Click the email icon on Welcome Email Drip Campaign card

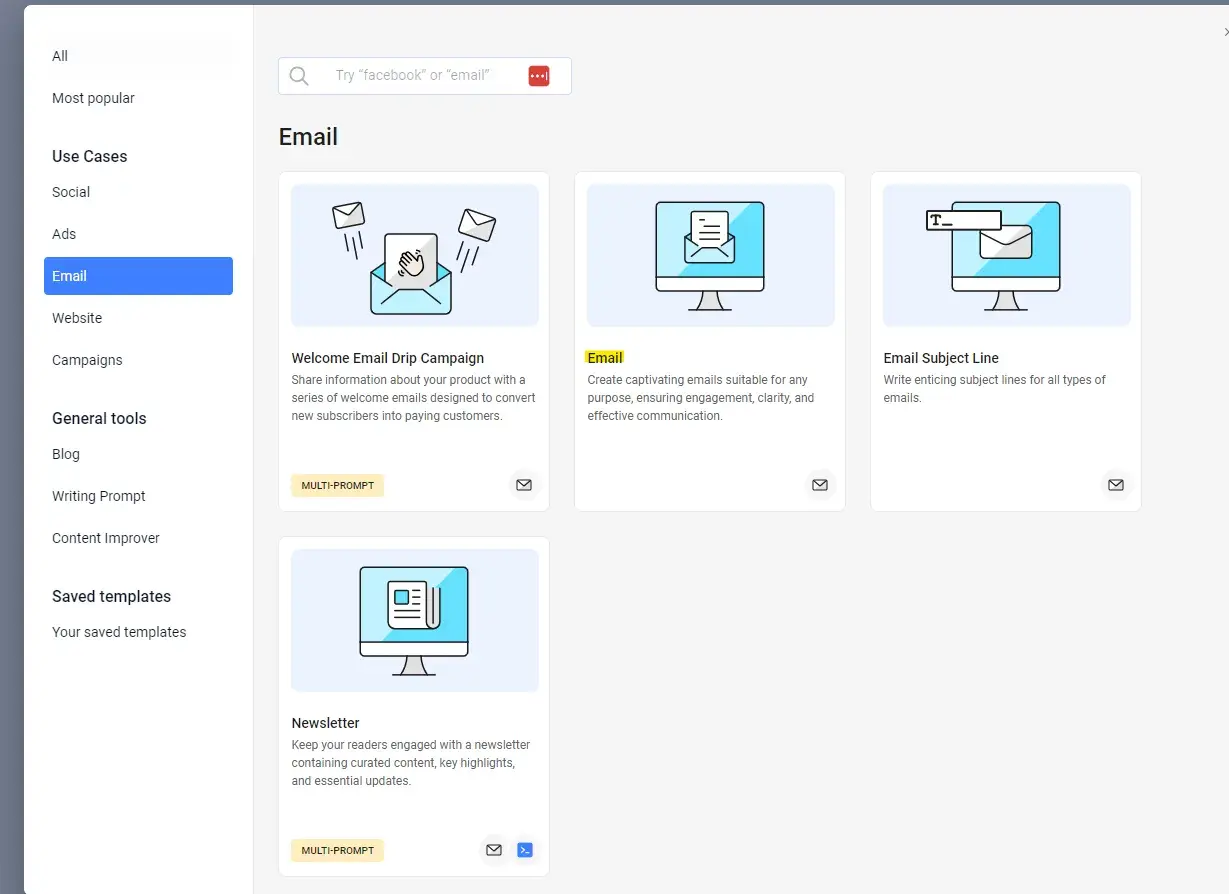coord(523,485)
